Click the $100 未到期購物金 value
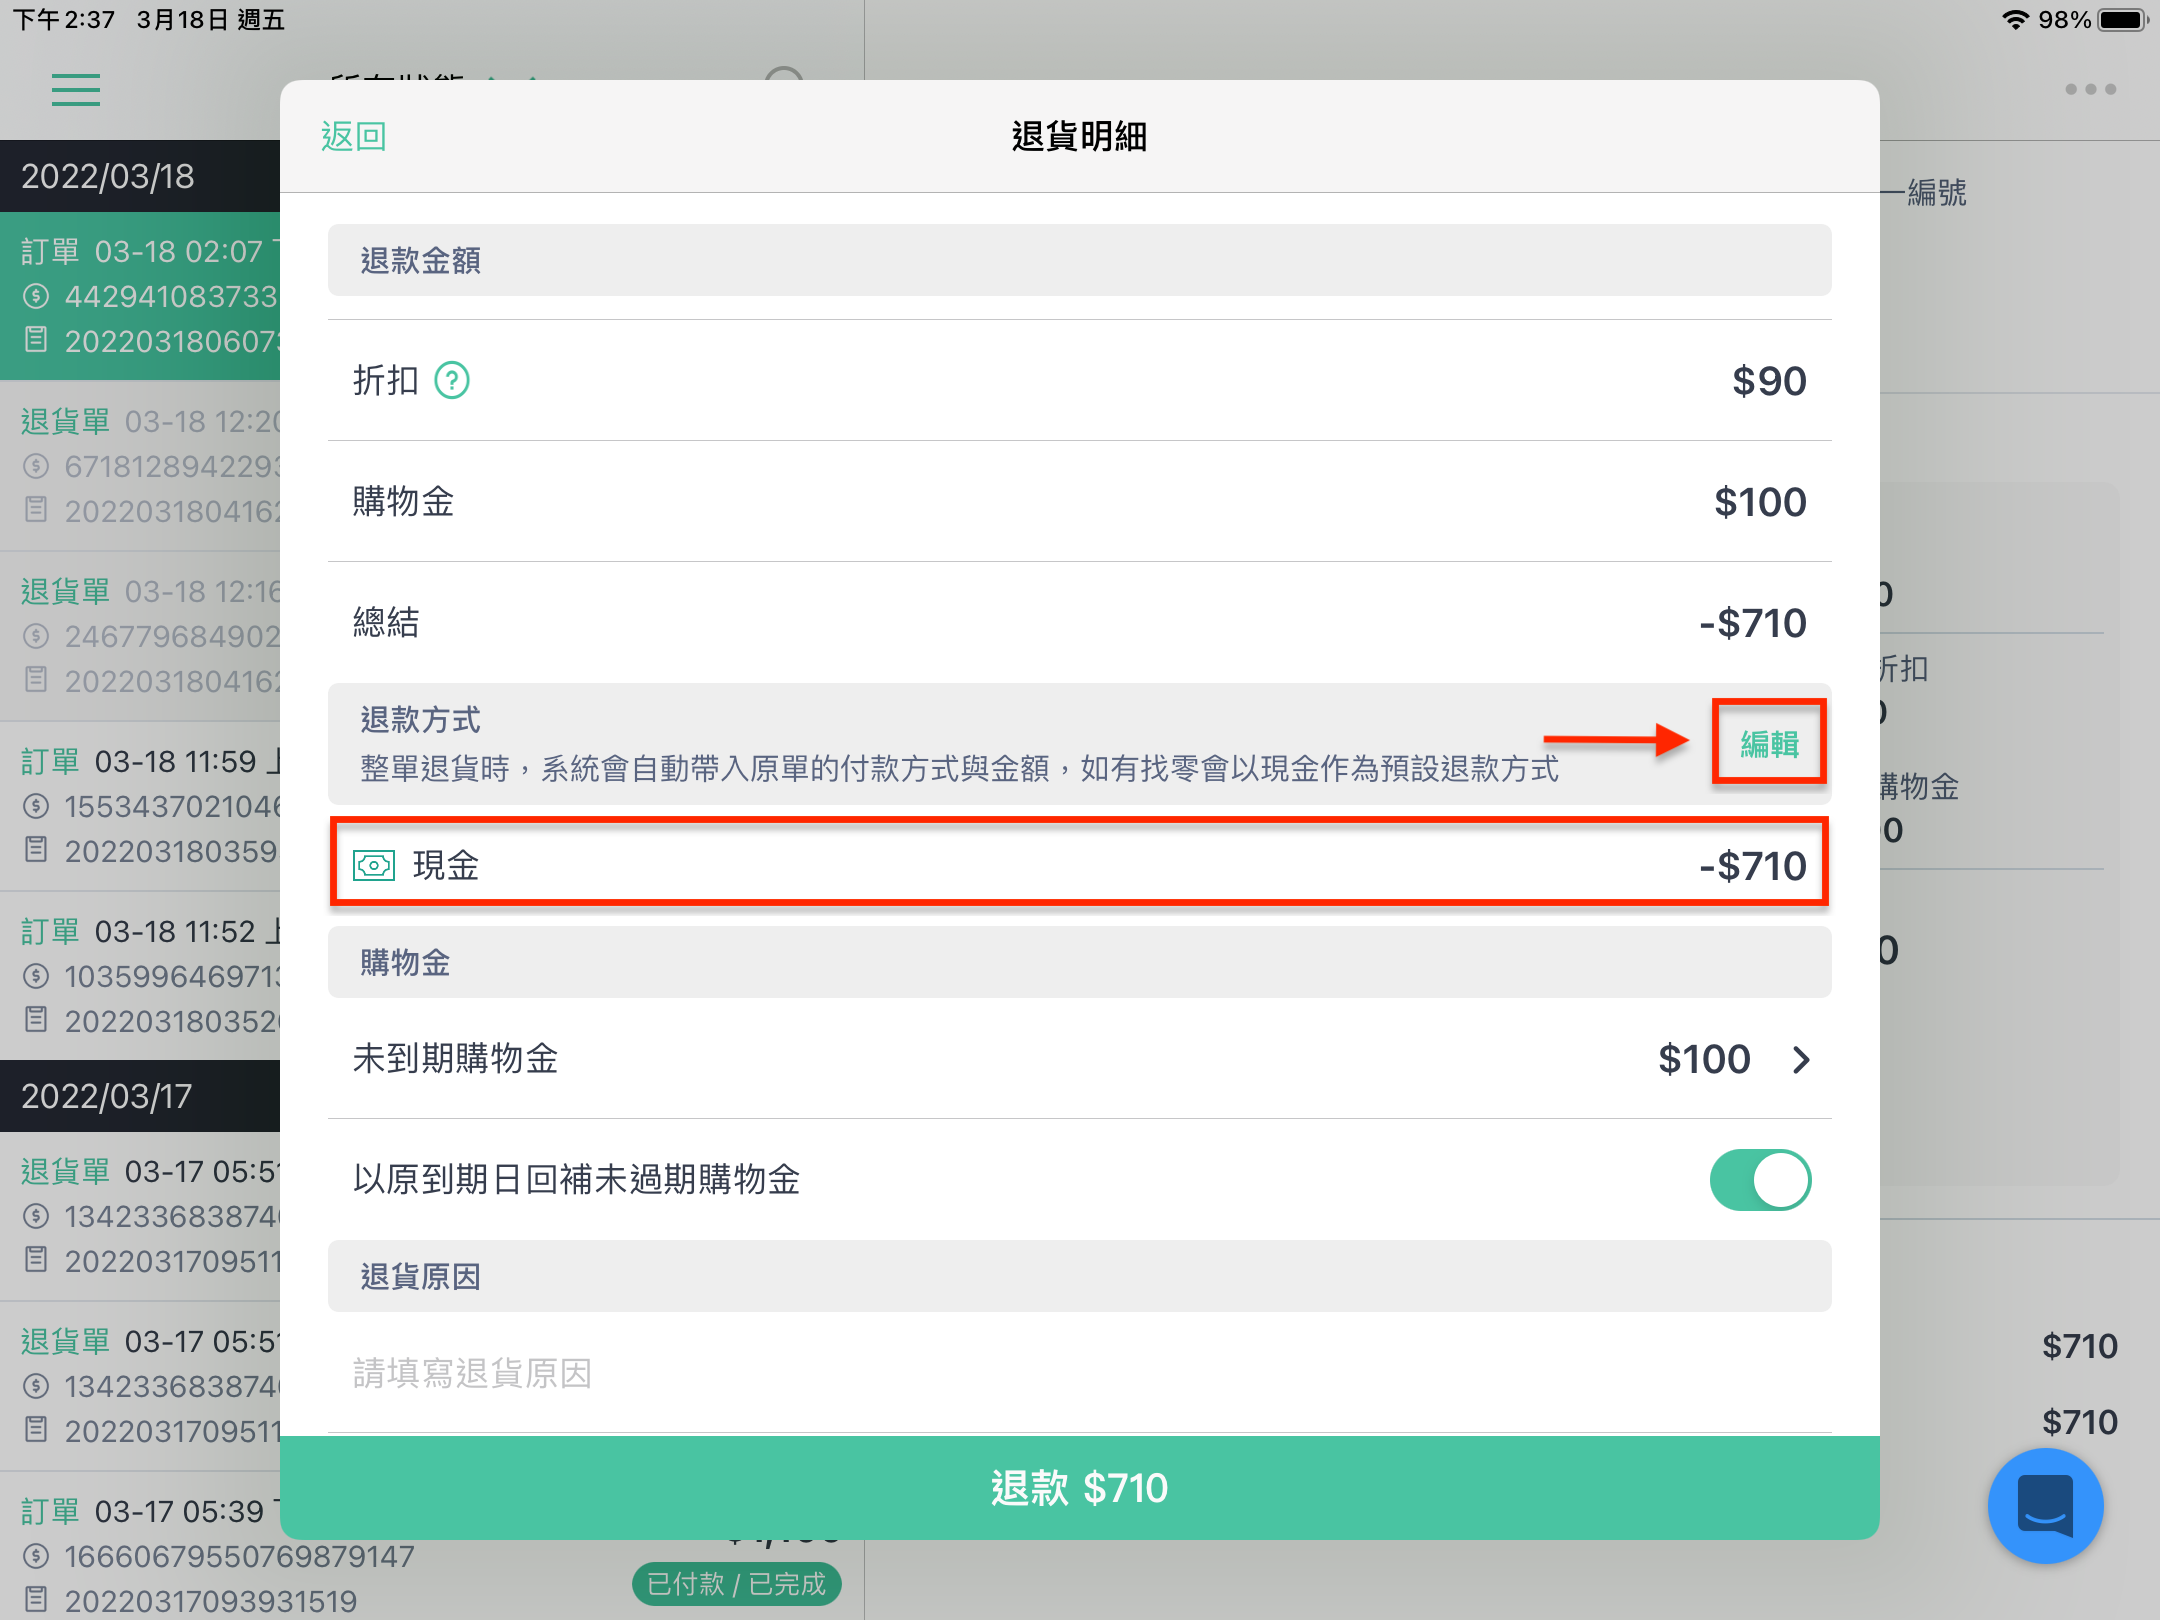 click(x=1704, y=1059)
